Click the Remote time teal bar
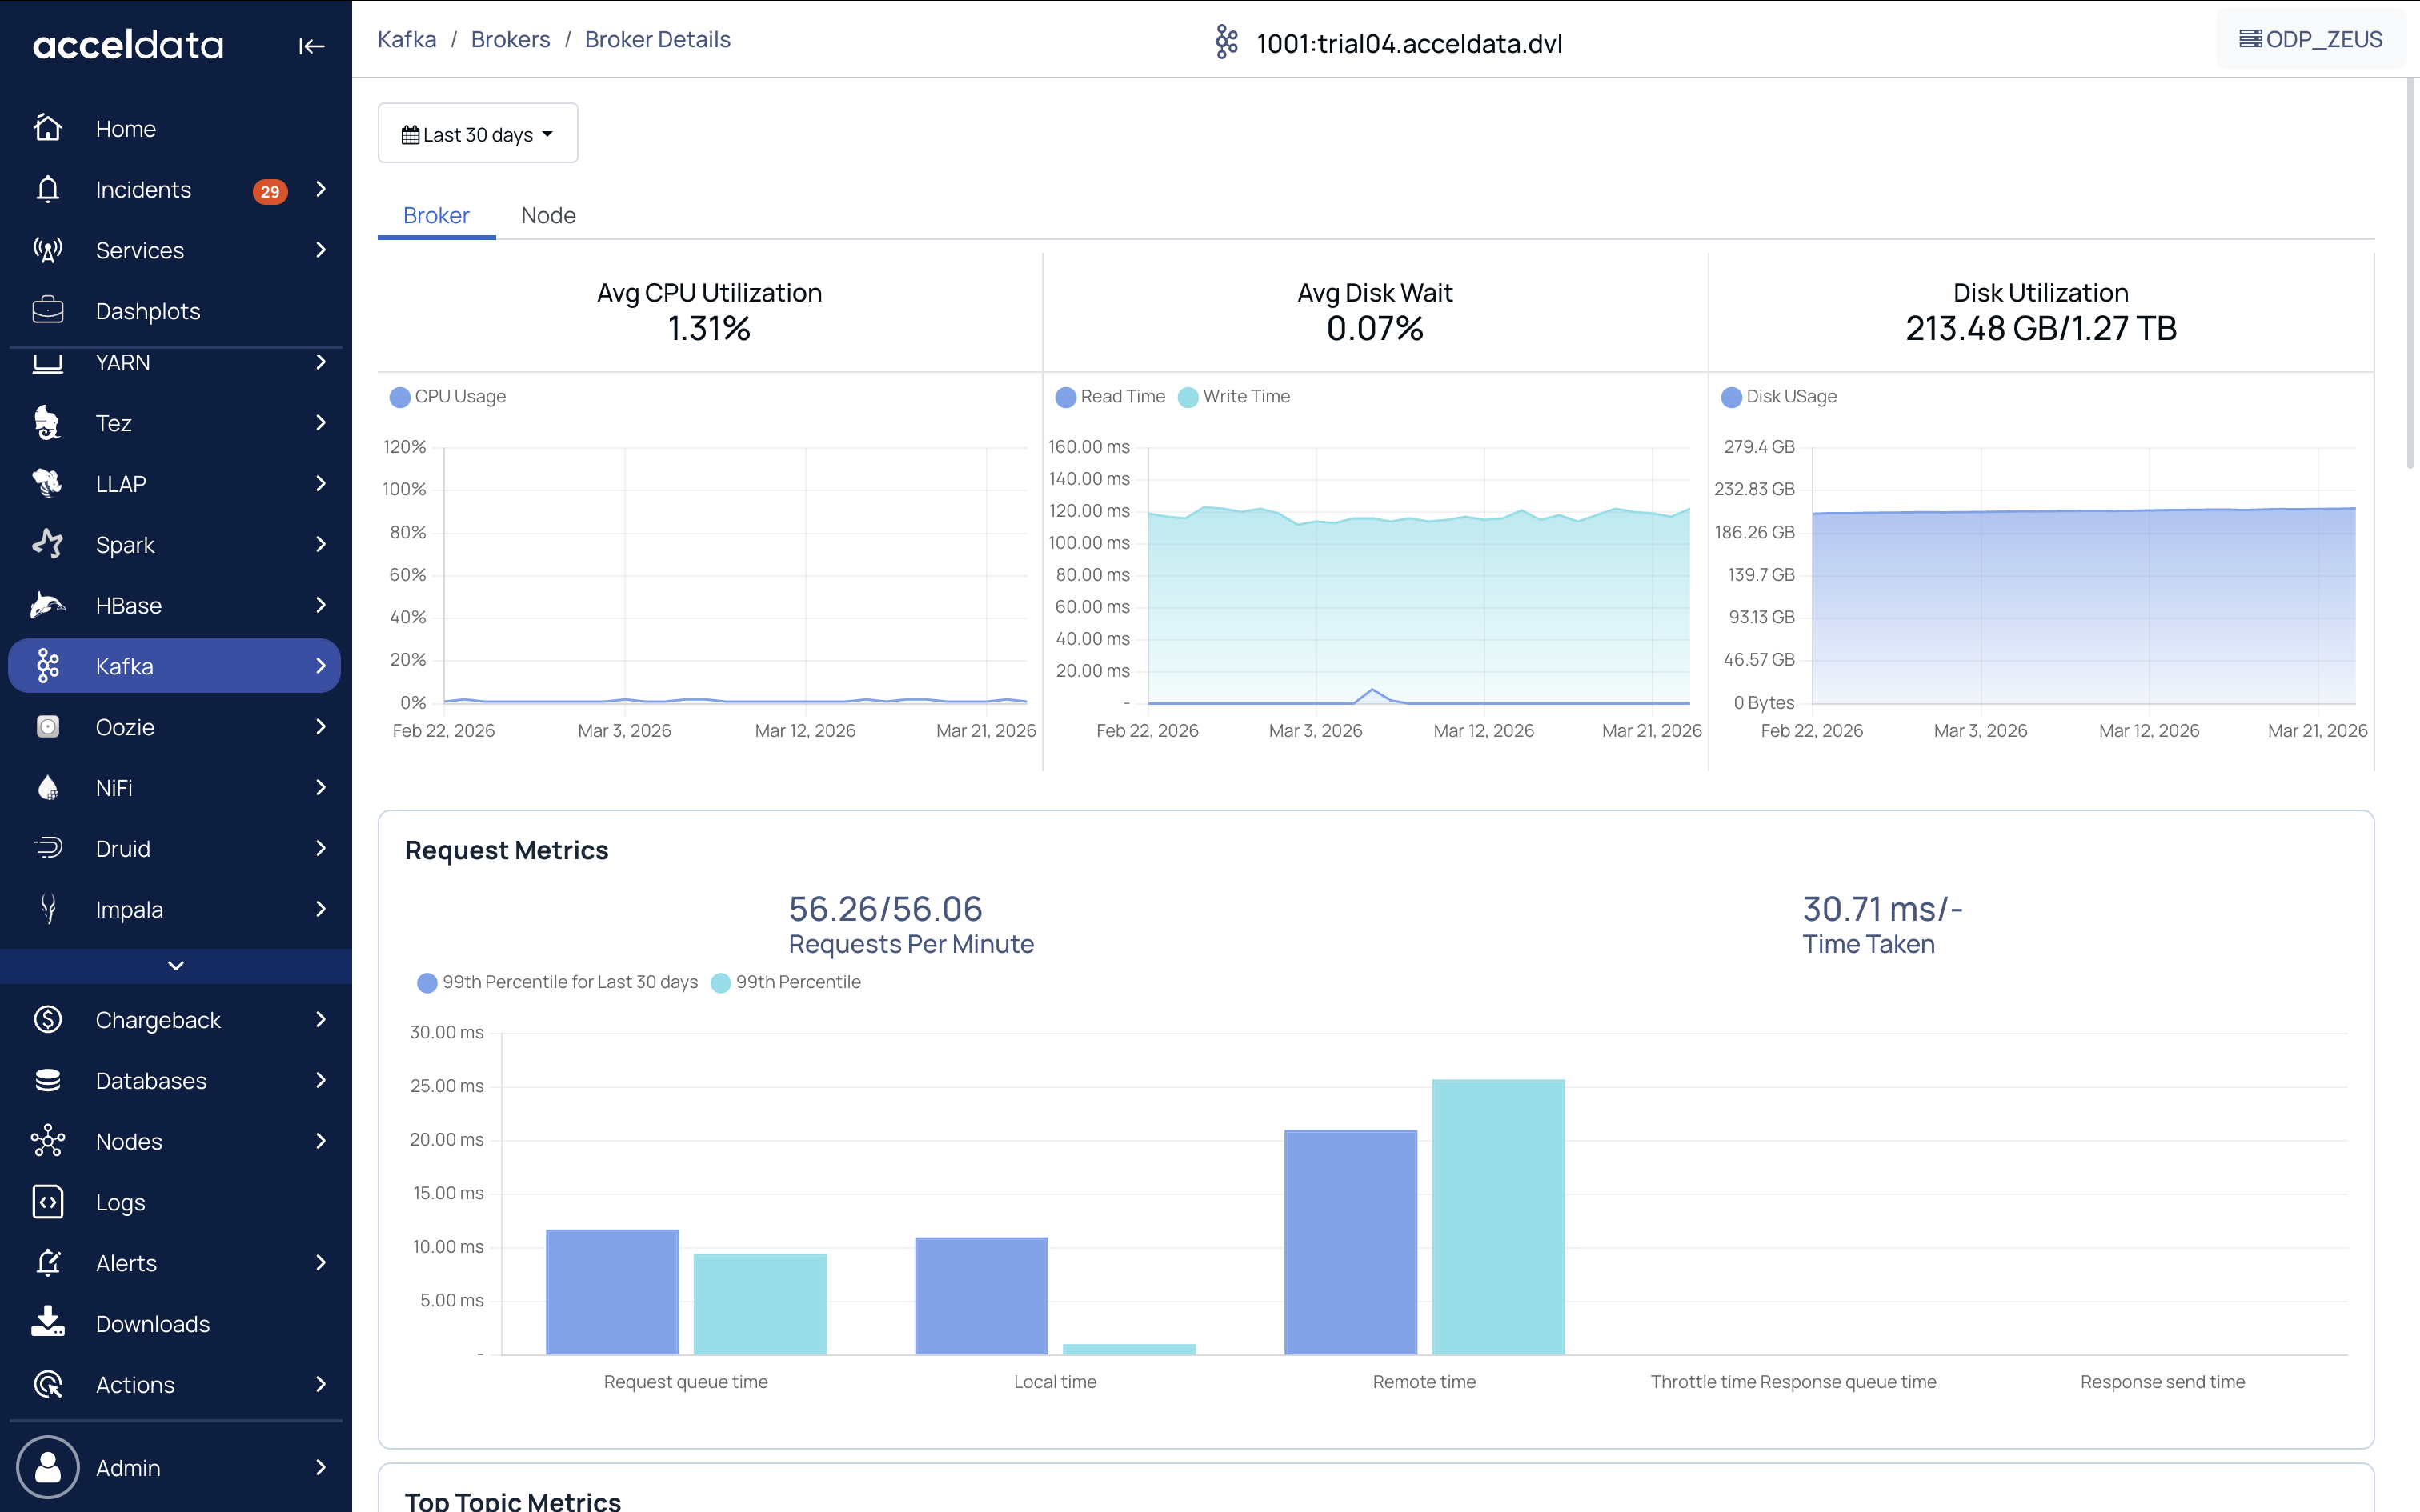The width and height of the screenshot is (2420, 1512). click(1497, 1216)
